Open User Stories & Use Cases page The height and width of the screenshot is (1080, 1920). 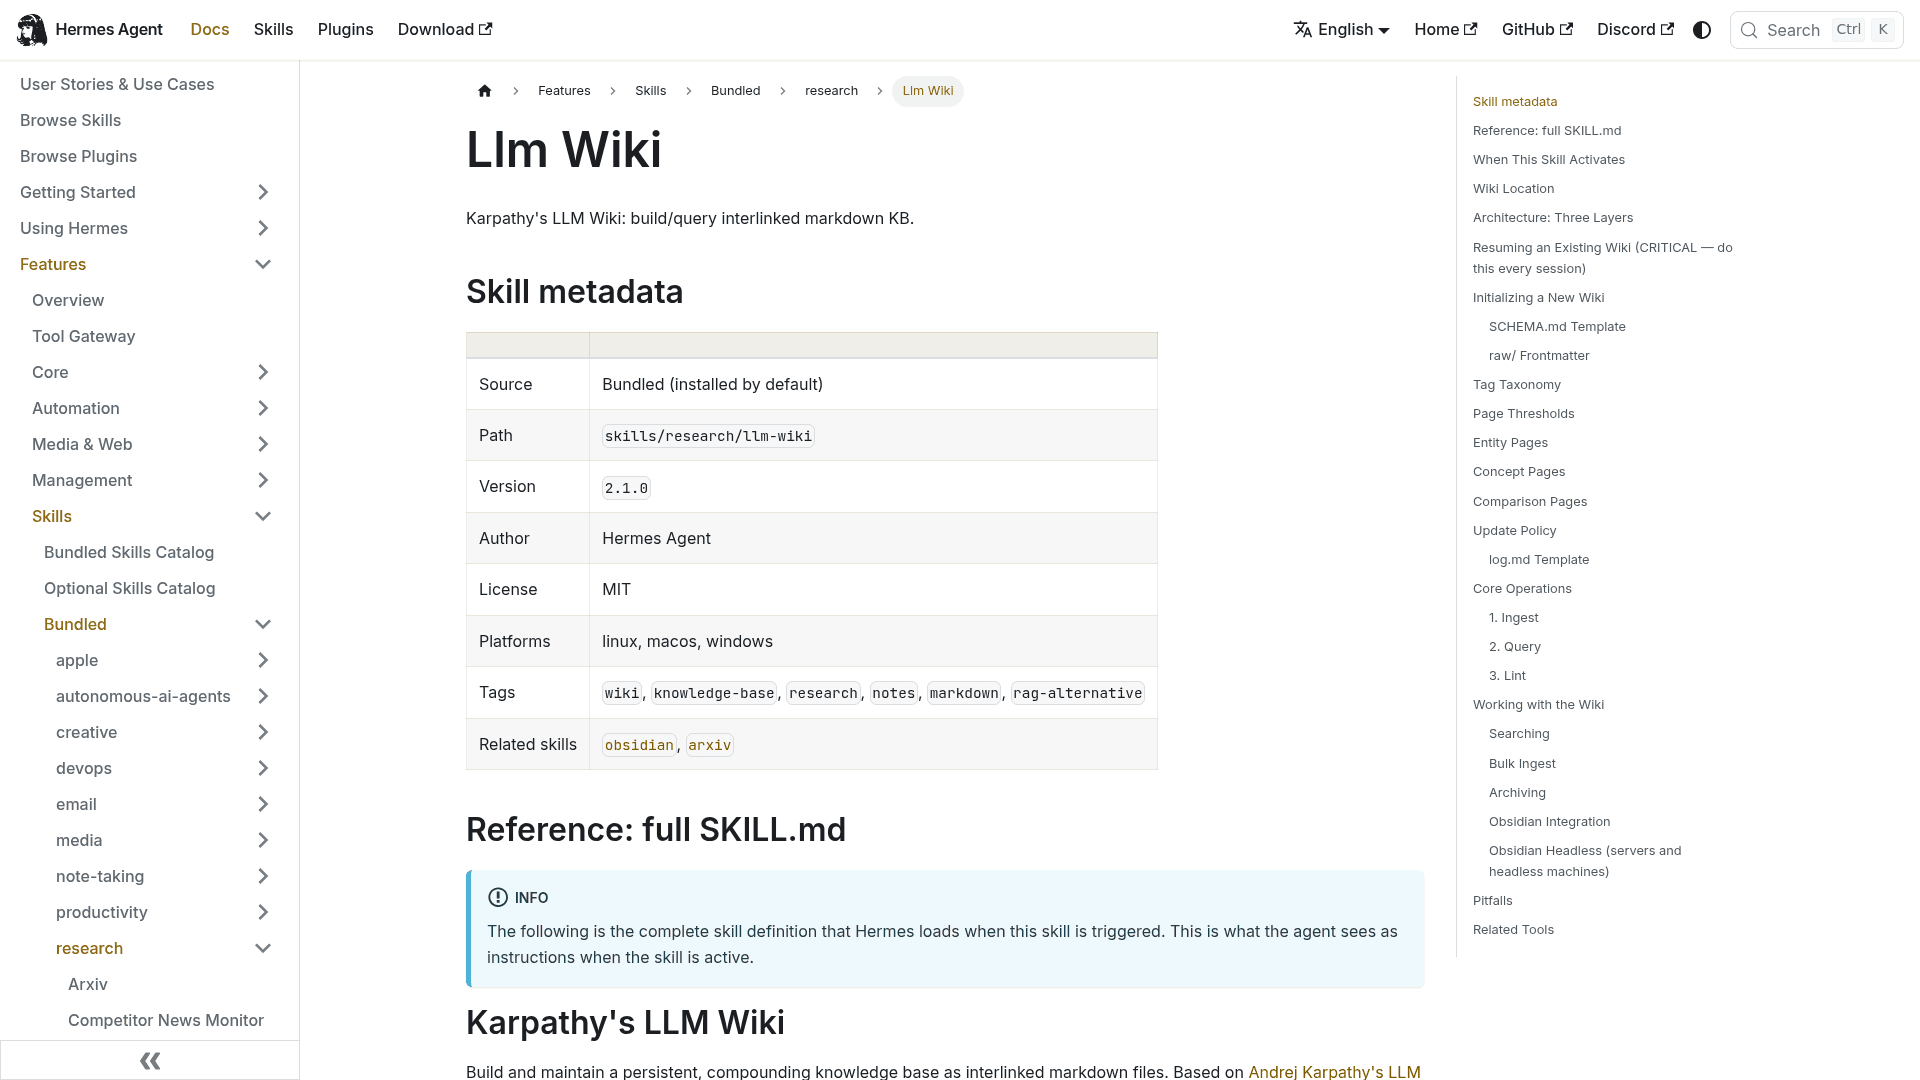[117, 84]
